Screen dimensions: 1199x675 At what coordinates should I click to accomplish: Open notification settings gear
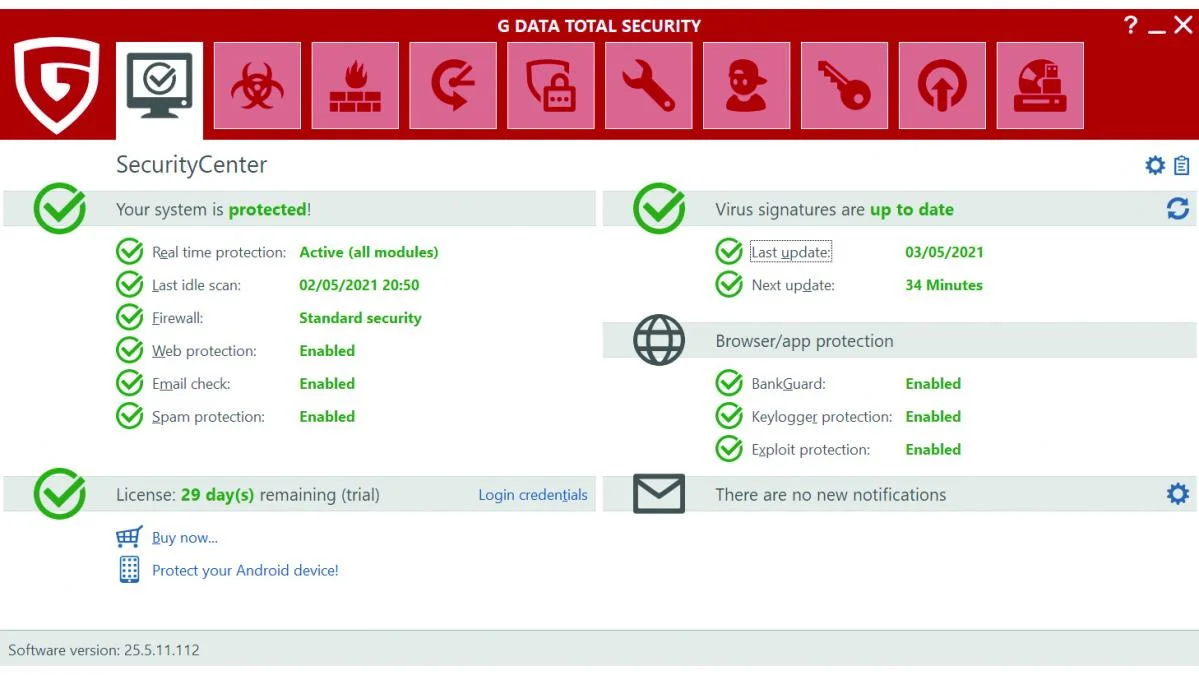point(1178,494)
